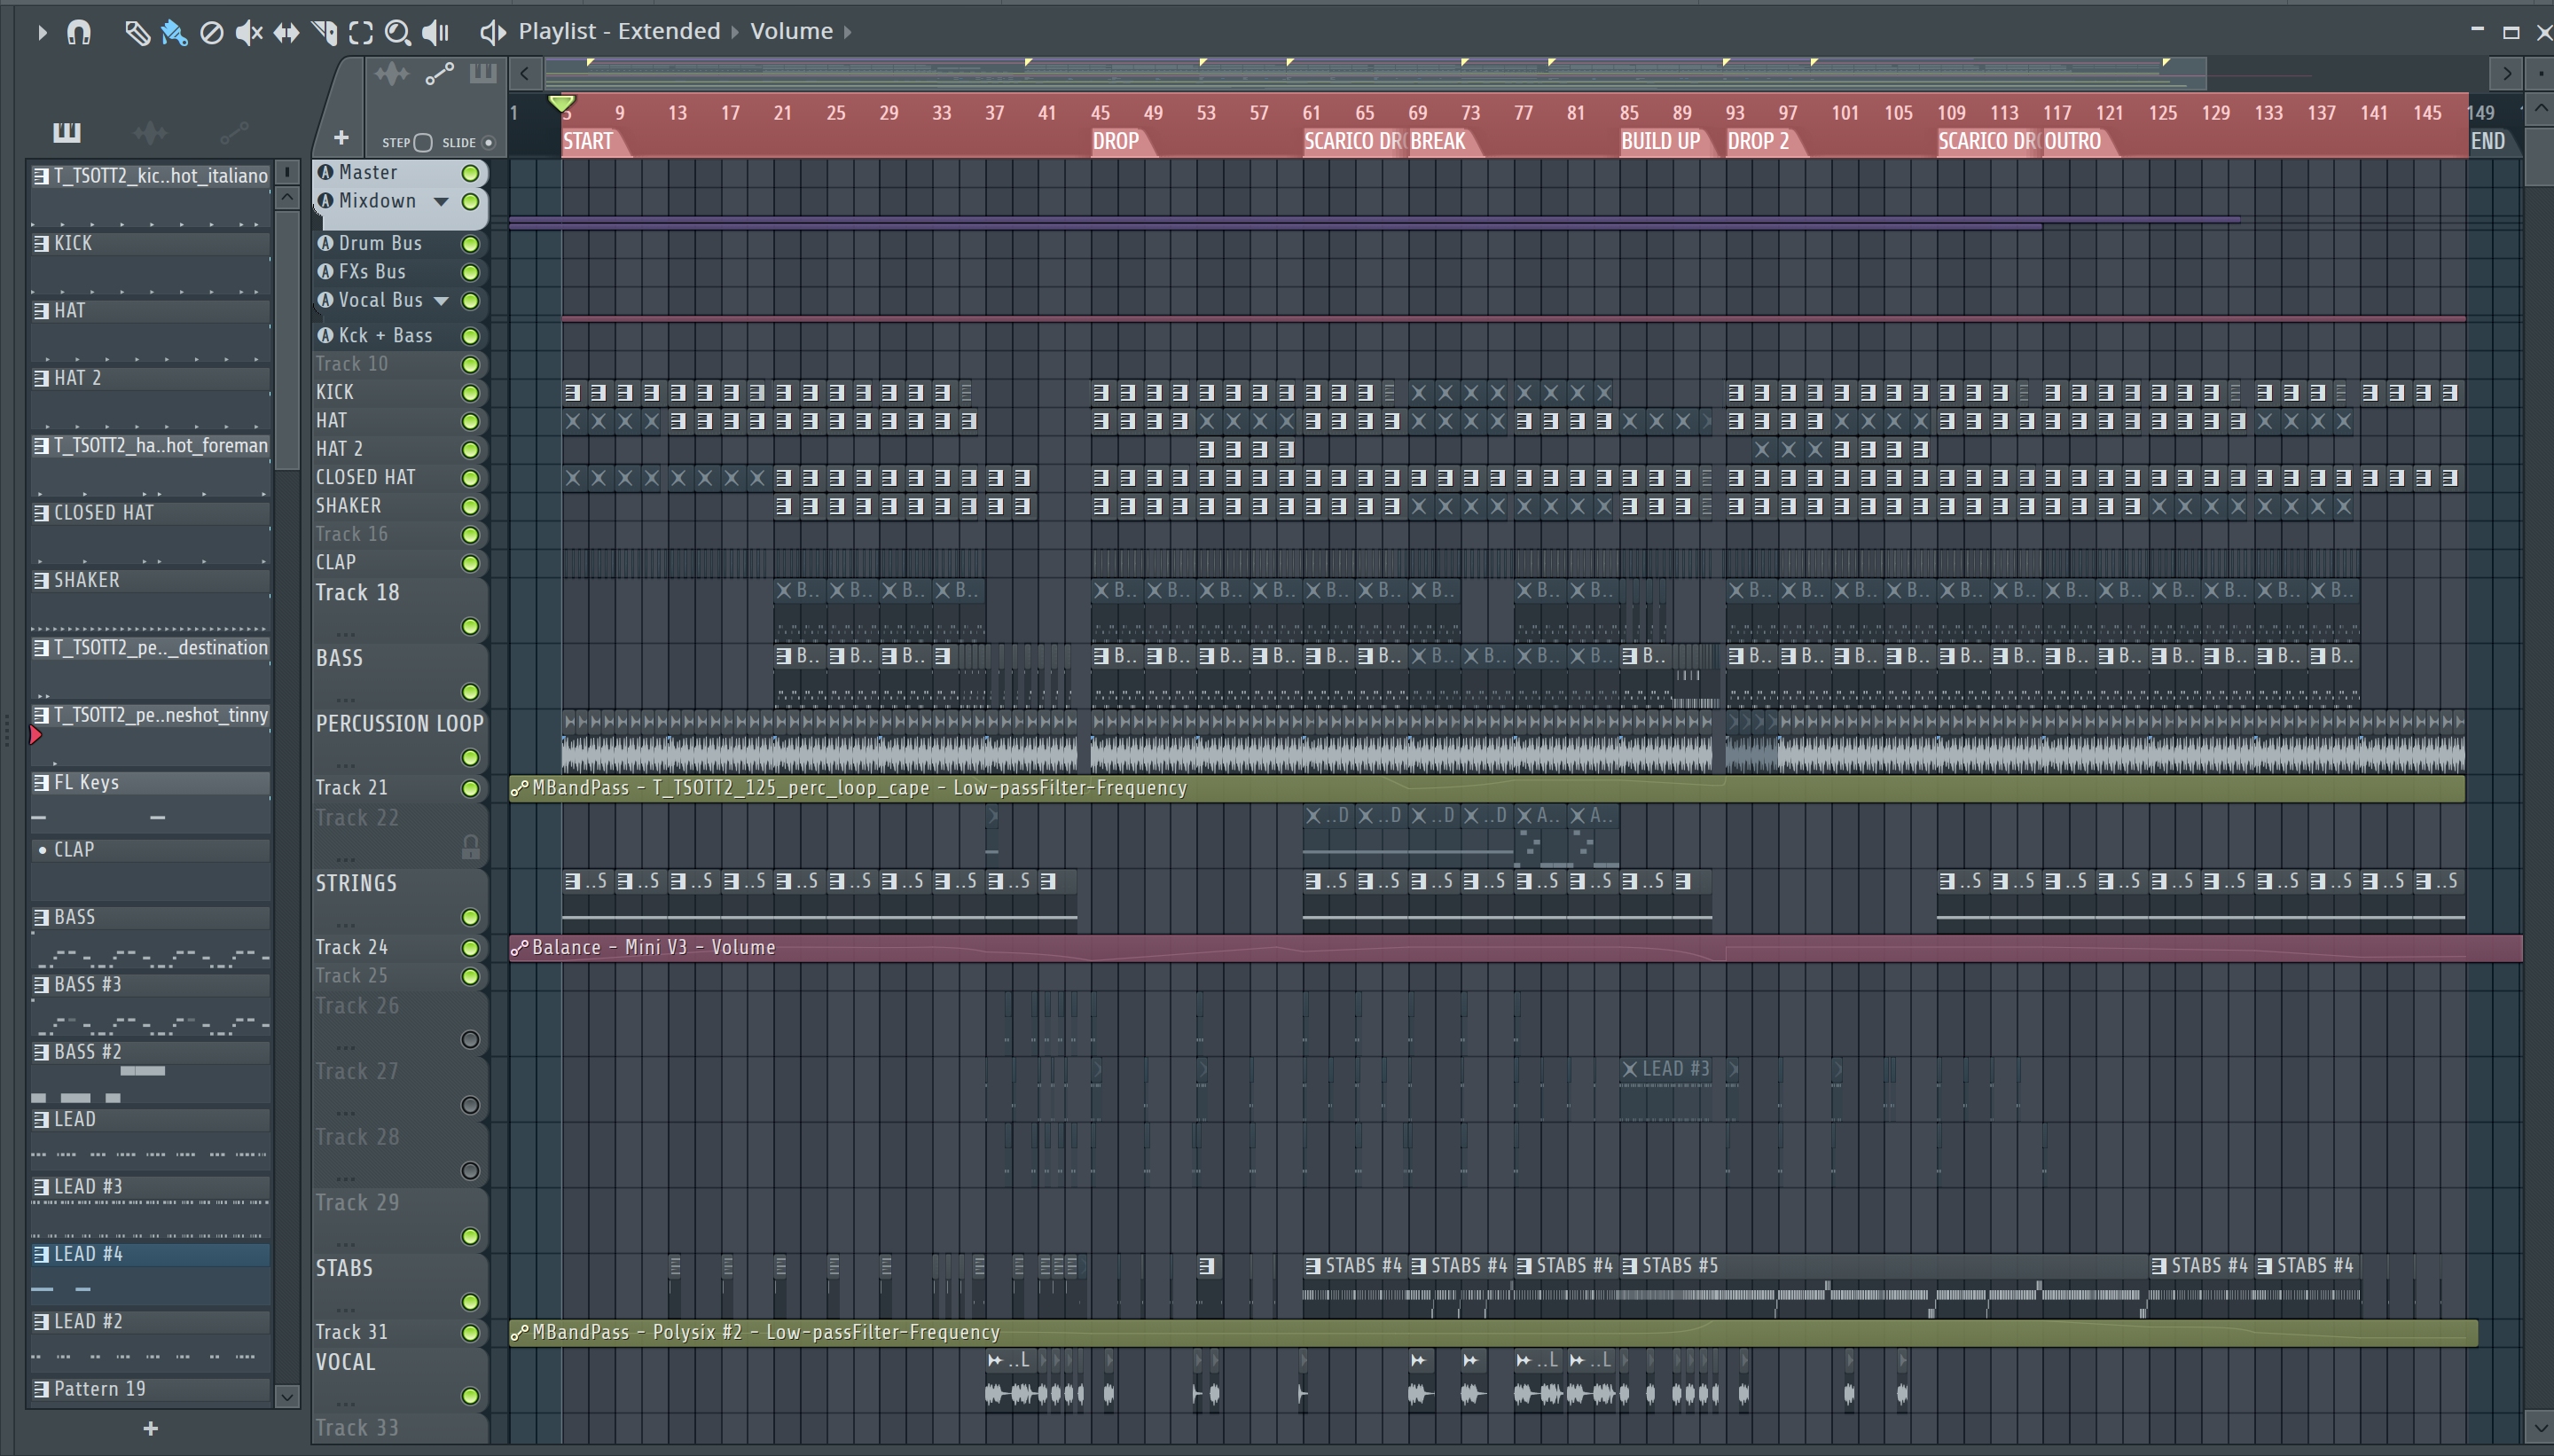Show audio clips in the picker panel
The height and width of the screenshot is (1456, 2554).
[x=150, y=132]
